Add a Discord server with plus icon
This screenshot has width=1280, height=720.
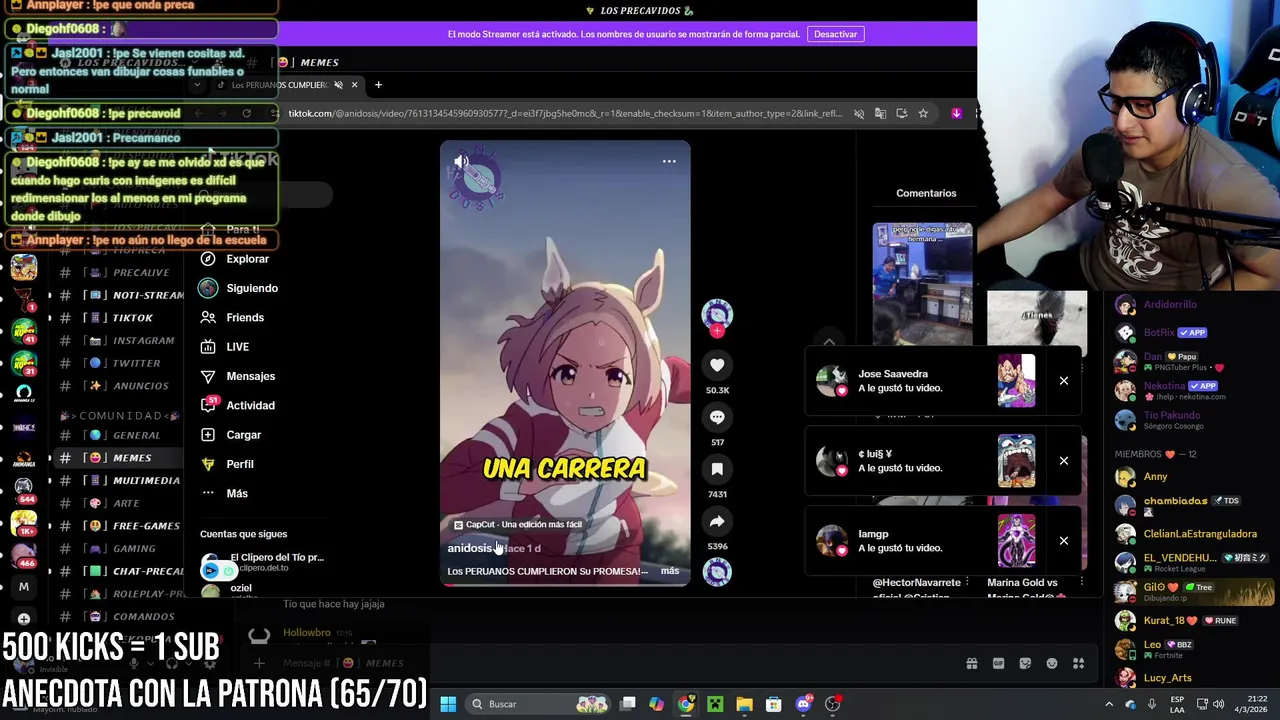[x=24, y=619]
